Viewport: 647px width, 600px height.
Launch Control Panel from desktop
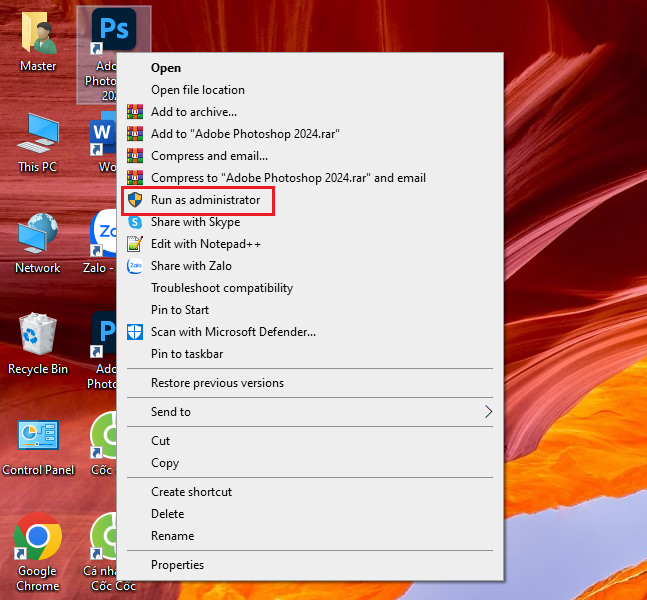pyautogui.click(x=38, y=439)
